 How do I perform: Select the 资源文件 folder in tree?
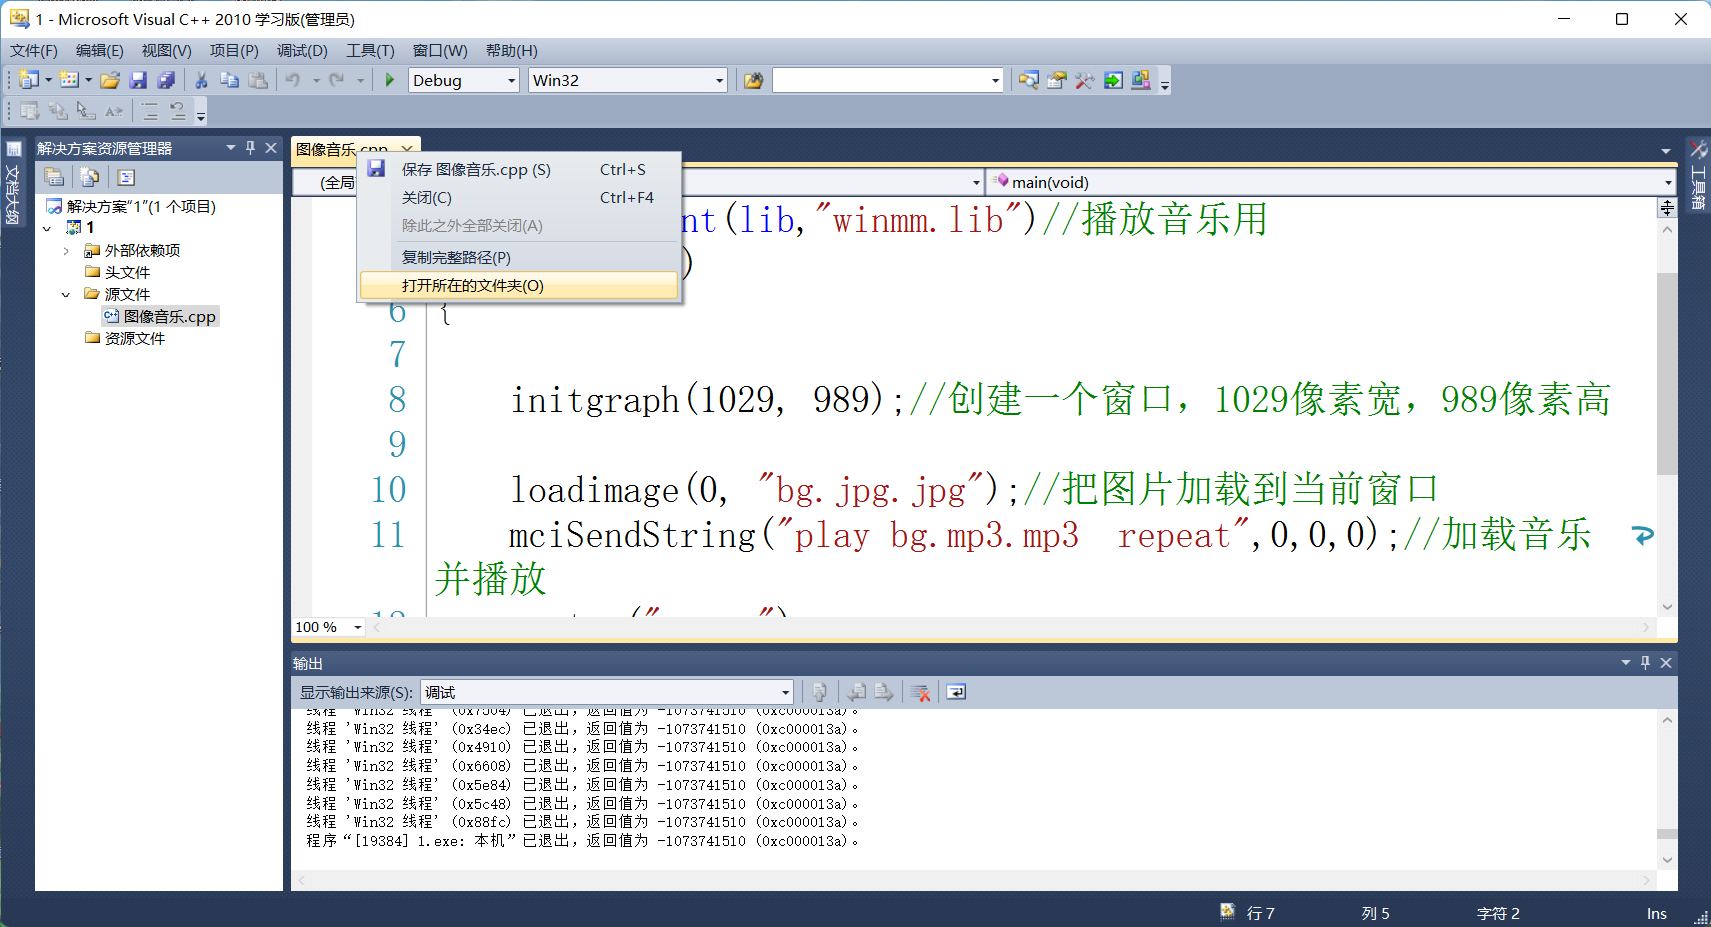pos(125,339)
